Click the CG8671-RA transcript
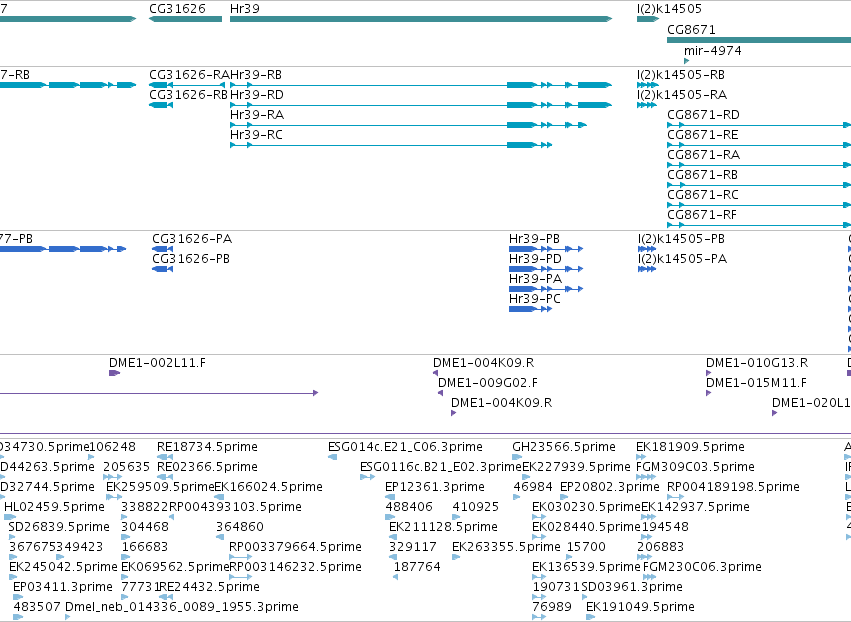Viewport: 851px width, 622px height. click(x=703, y=155)
